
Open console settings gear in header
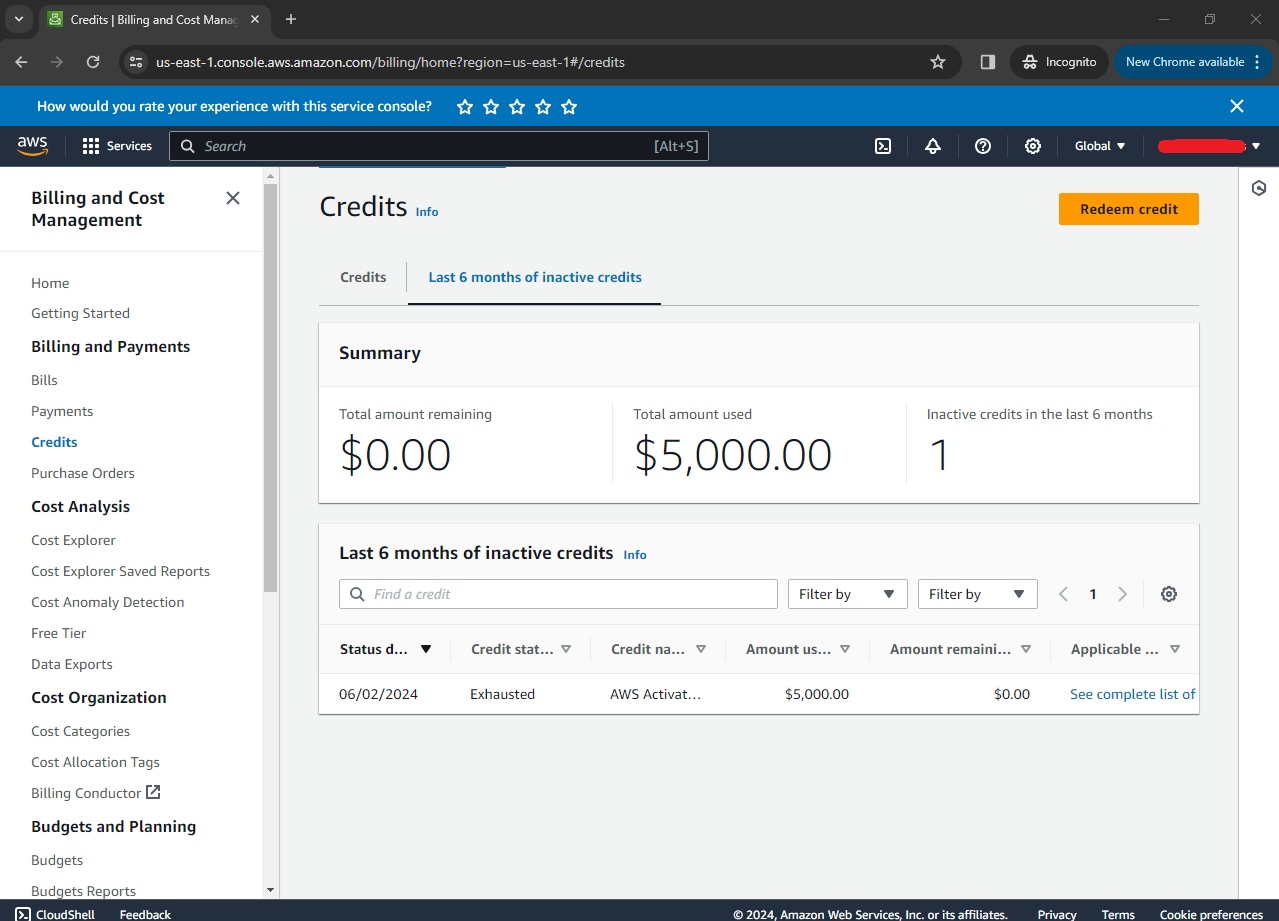click(1033, 146)
